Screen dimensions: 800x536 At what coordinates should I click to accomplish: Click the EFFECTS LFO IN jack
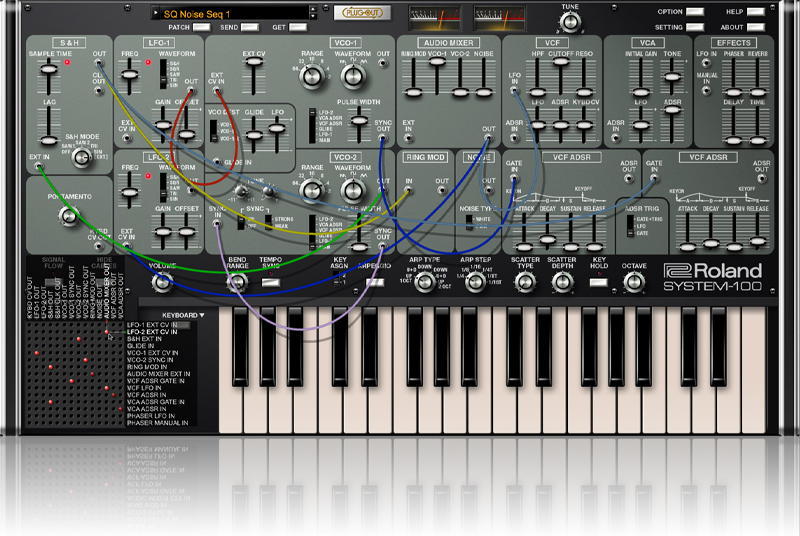(706, 63)
